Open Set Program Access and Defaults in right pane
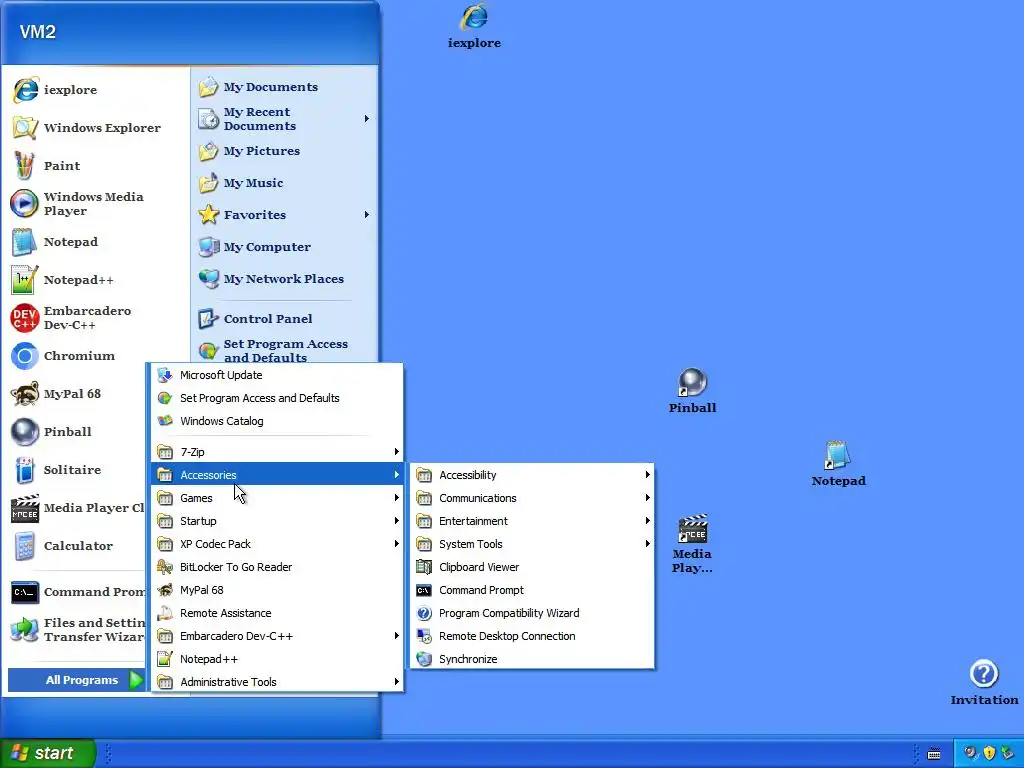The image size is (1024, 768). [284, 351]
